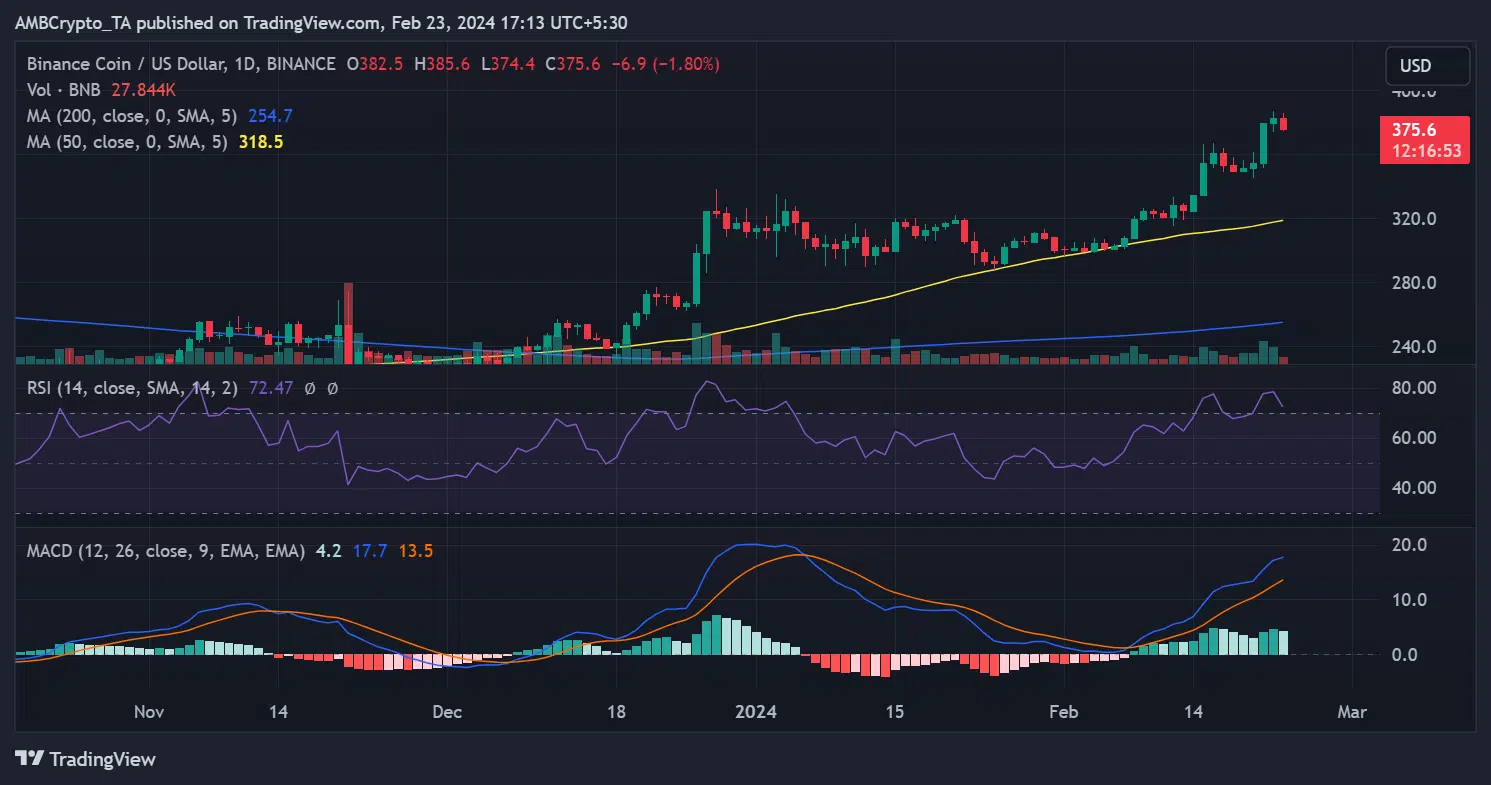Click the TradingView logo at bottom left
The width and height of the screenshot is (1491, 785).
coord(86,759)
